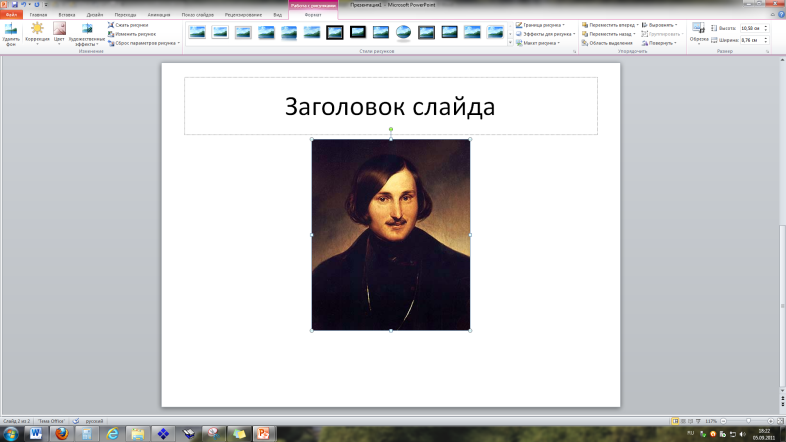Screen dimensions: 786x442
Task: Open the Стили рисунков dialog launcher
Action: (574, 52)
